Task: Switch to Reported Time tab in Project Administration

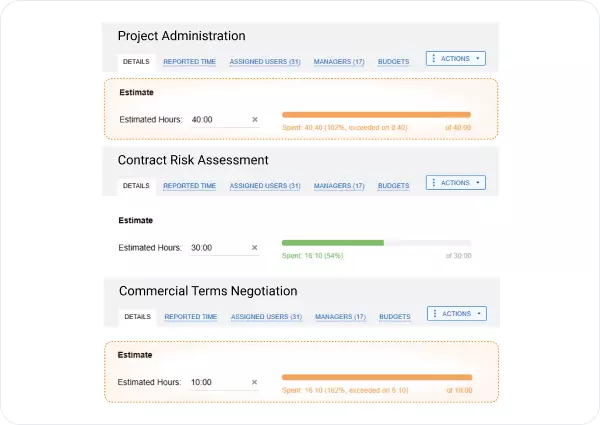Action: point(189,62)
